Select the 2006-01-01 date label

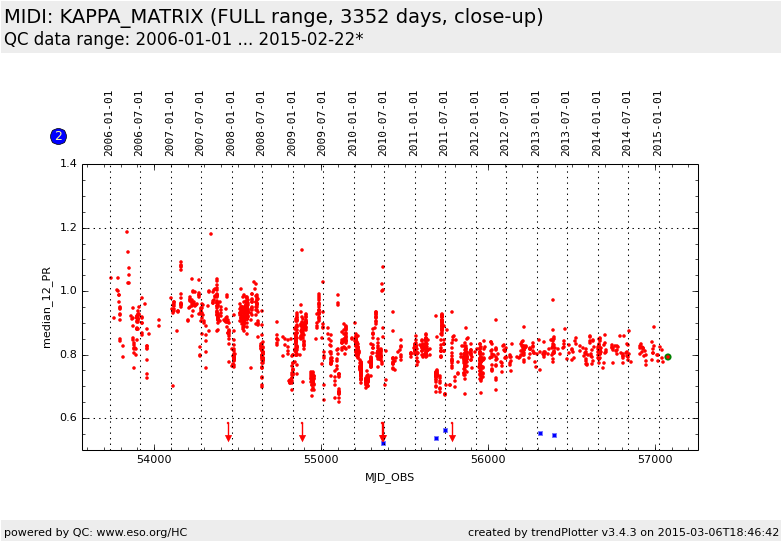point(109,123)
